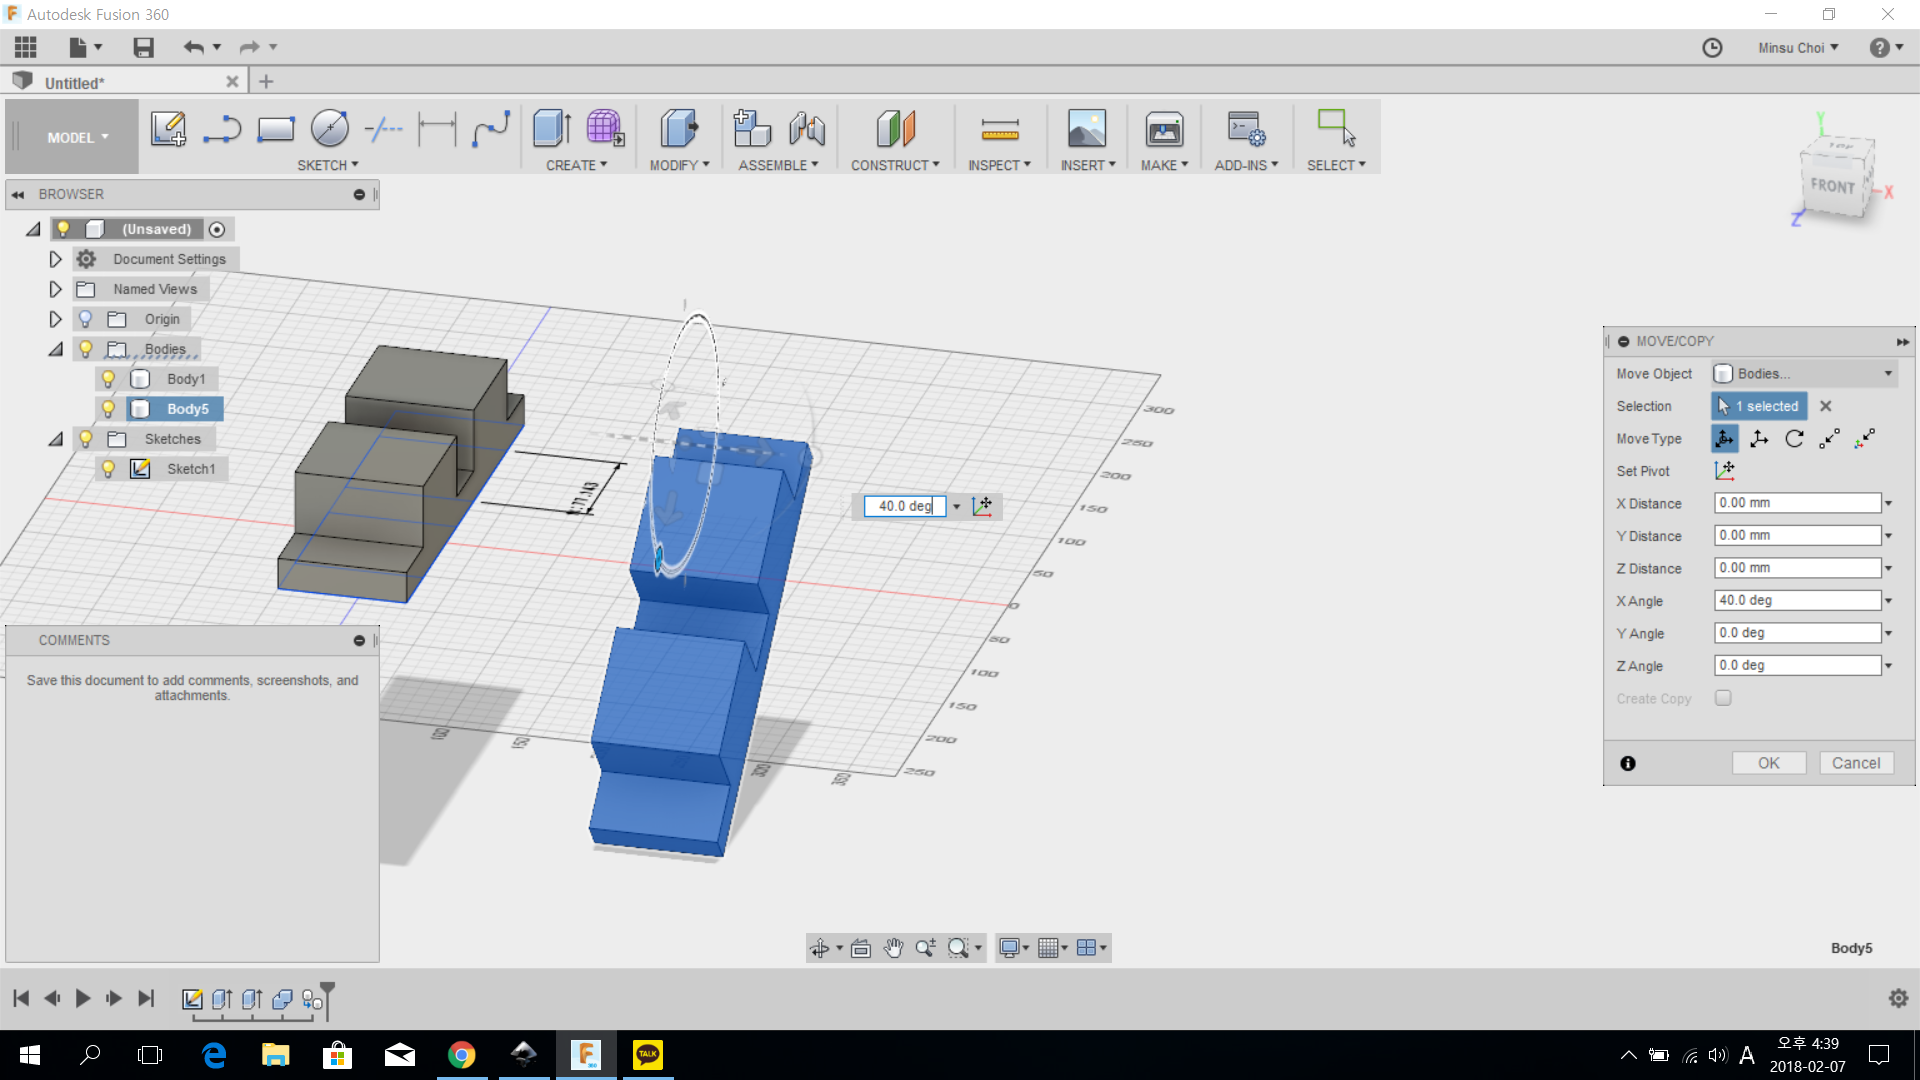Choose the 2-Point Rectangle tool
Image resolution: width=1920 pixels, height=1080 pixels.
pyautogui.click(x=276, y=129)
